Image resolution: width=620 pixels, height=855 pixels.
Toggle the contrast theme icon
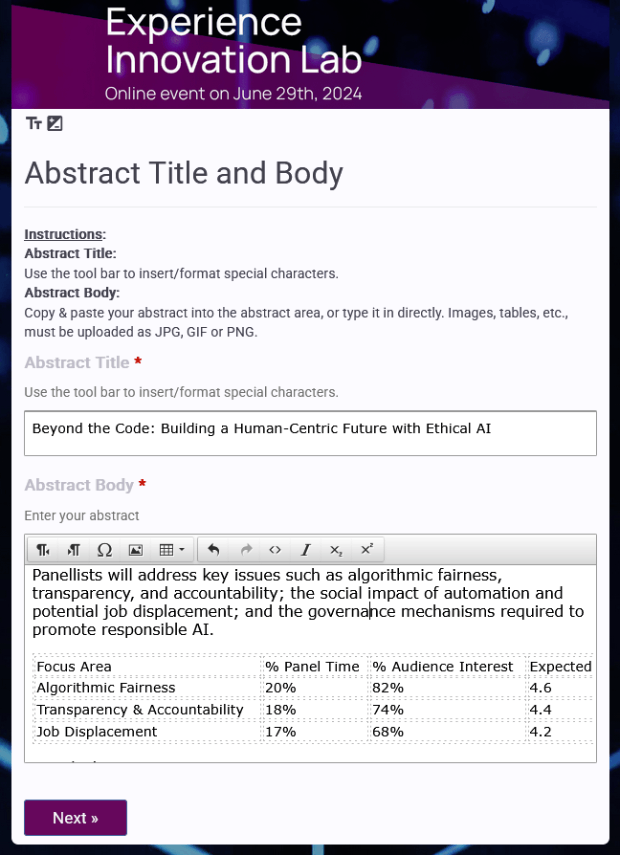tap(57, 123)
